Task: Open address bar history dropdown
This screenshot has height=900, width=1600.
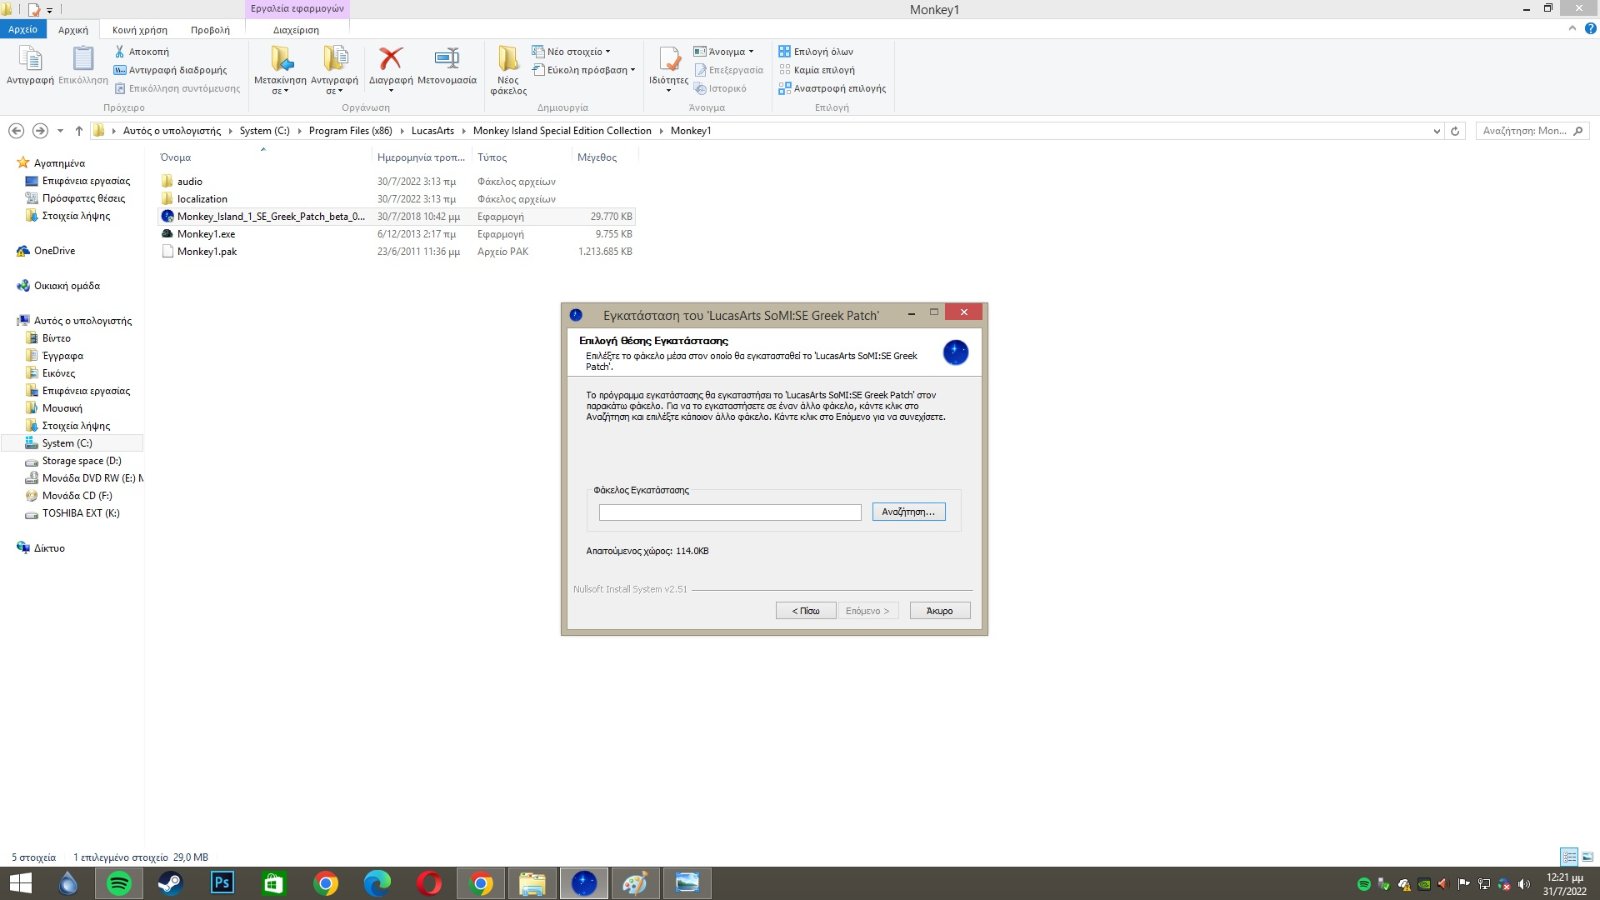Action: 1437,131
